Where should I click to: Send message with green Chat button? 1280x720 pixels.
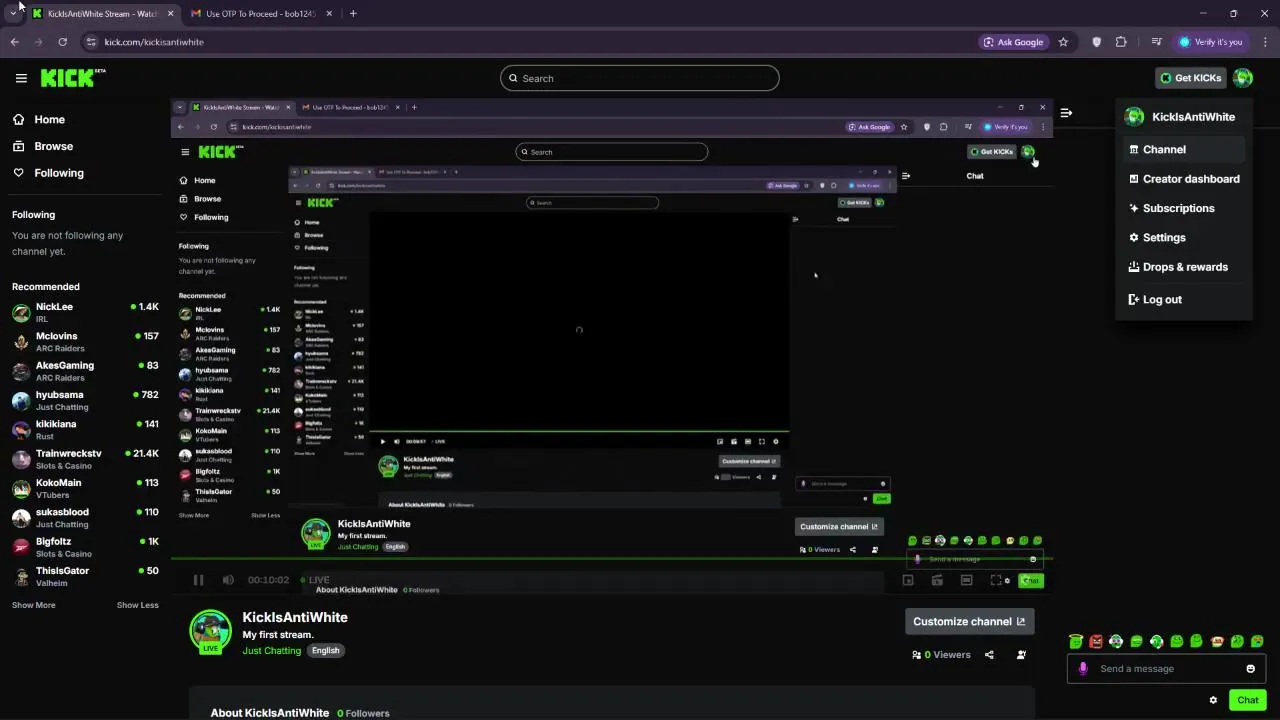[1248, 700]
